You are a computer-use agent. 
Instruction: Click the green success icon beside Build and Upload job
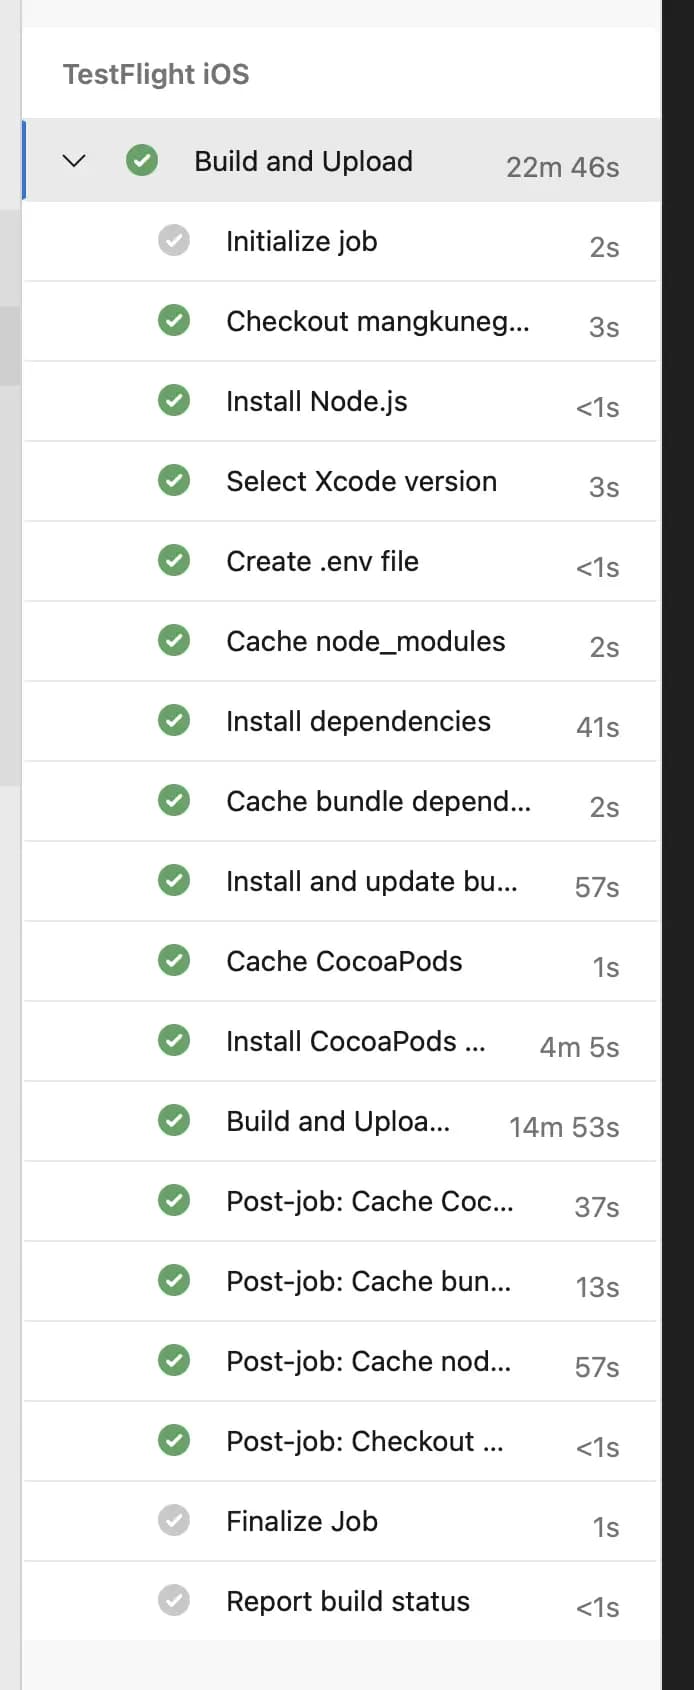142,160
